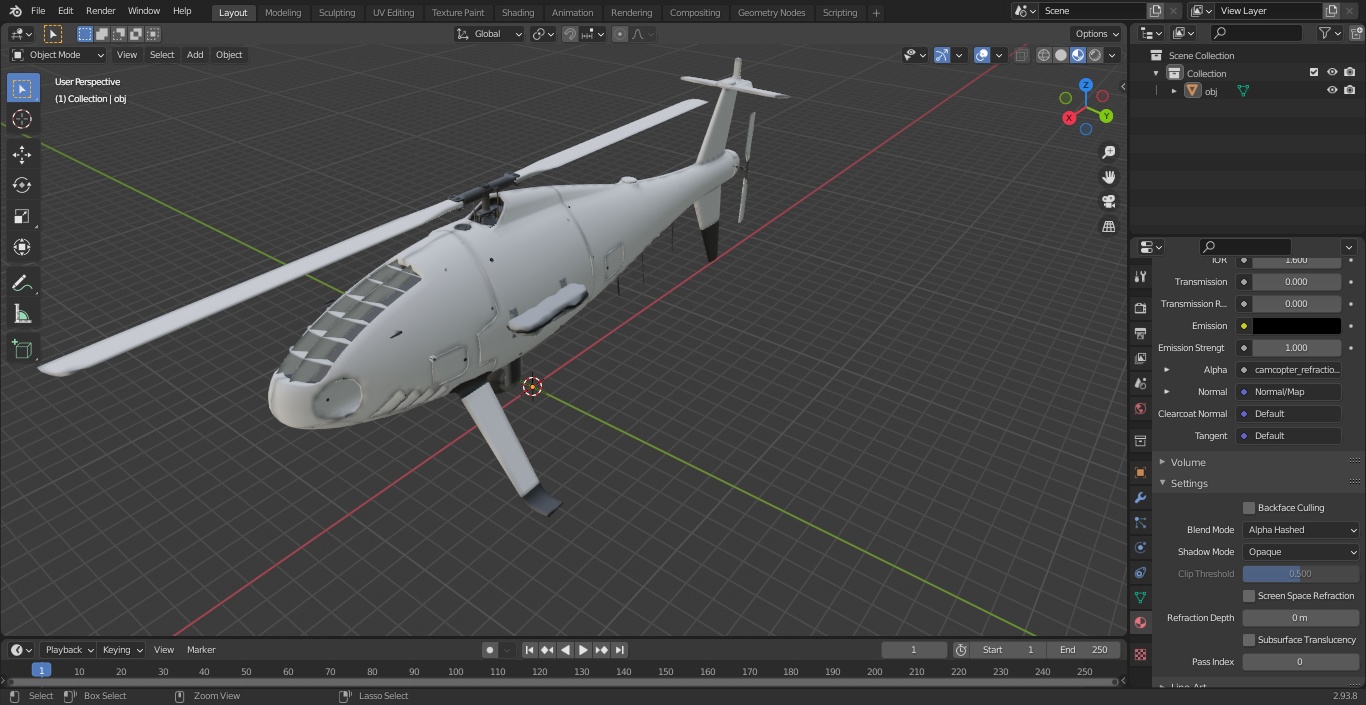Expand the Volume panel
The height and width of the screenshot is (705, 1366).
click(1188, 462)
